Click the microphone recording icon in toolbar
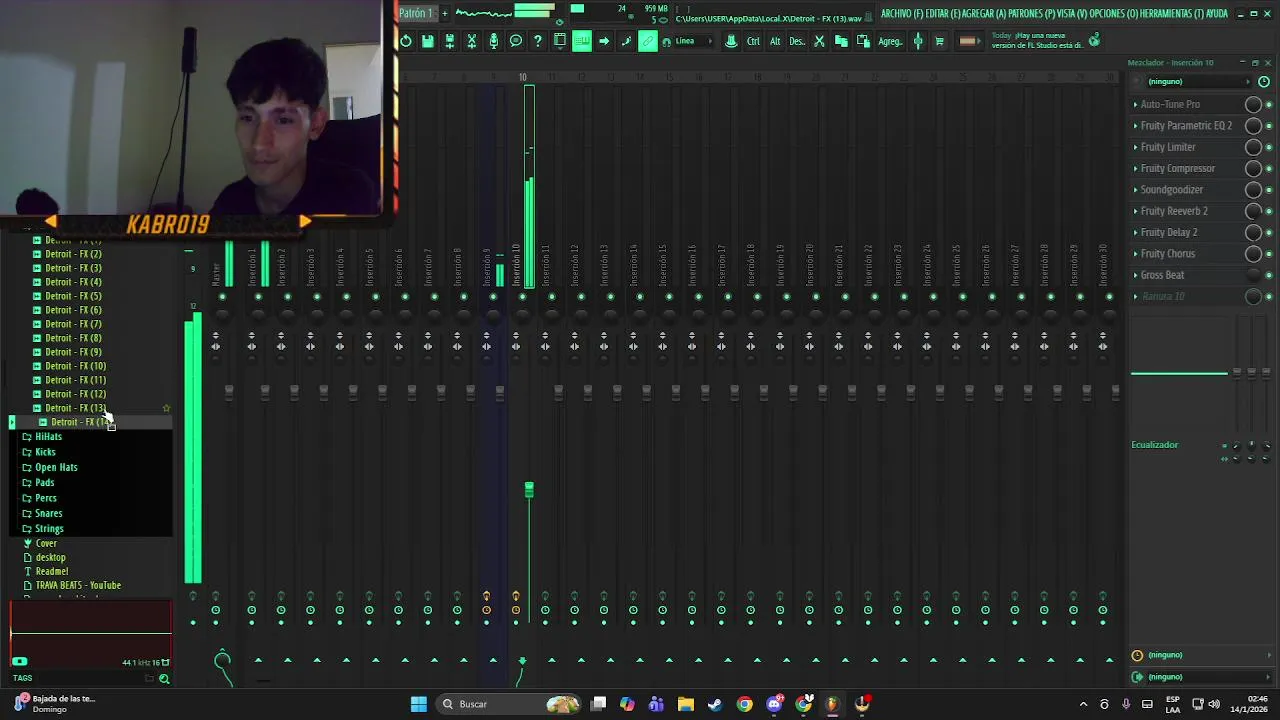 (494, 41)
